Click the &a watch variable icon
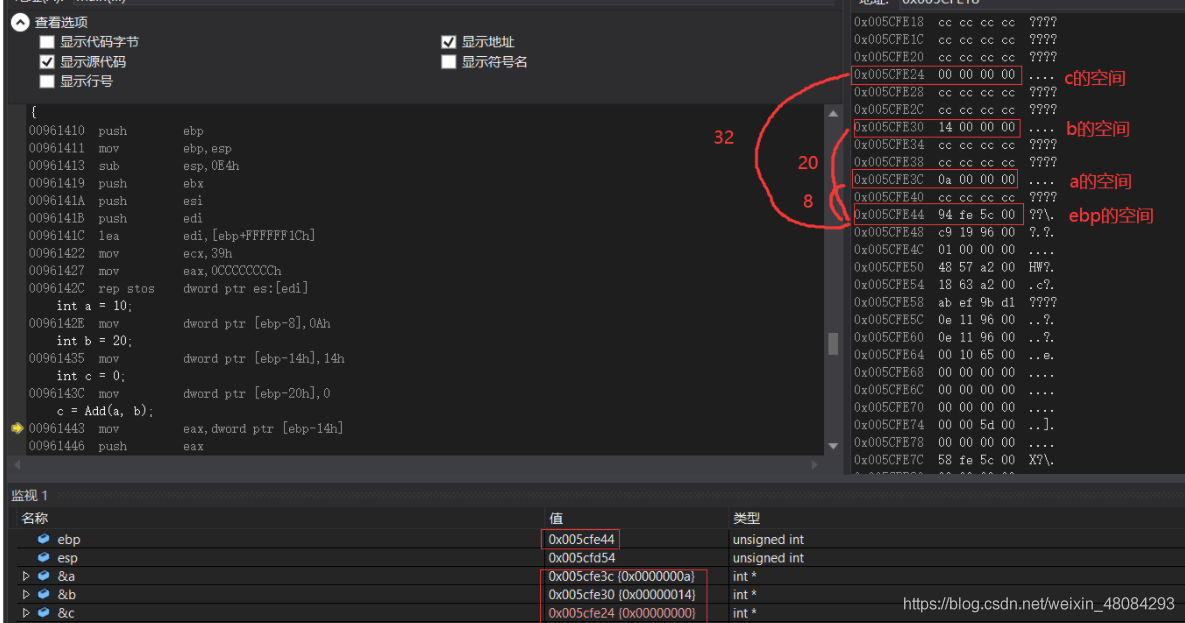This screenshot has height=623, width=1185. pyautogui.click(x=44, y=576)
